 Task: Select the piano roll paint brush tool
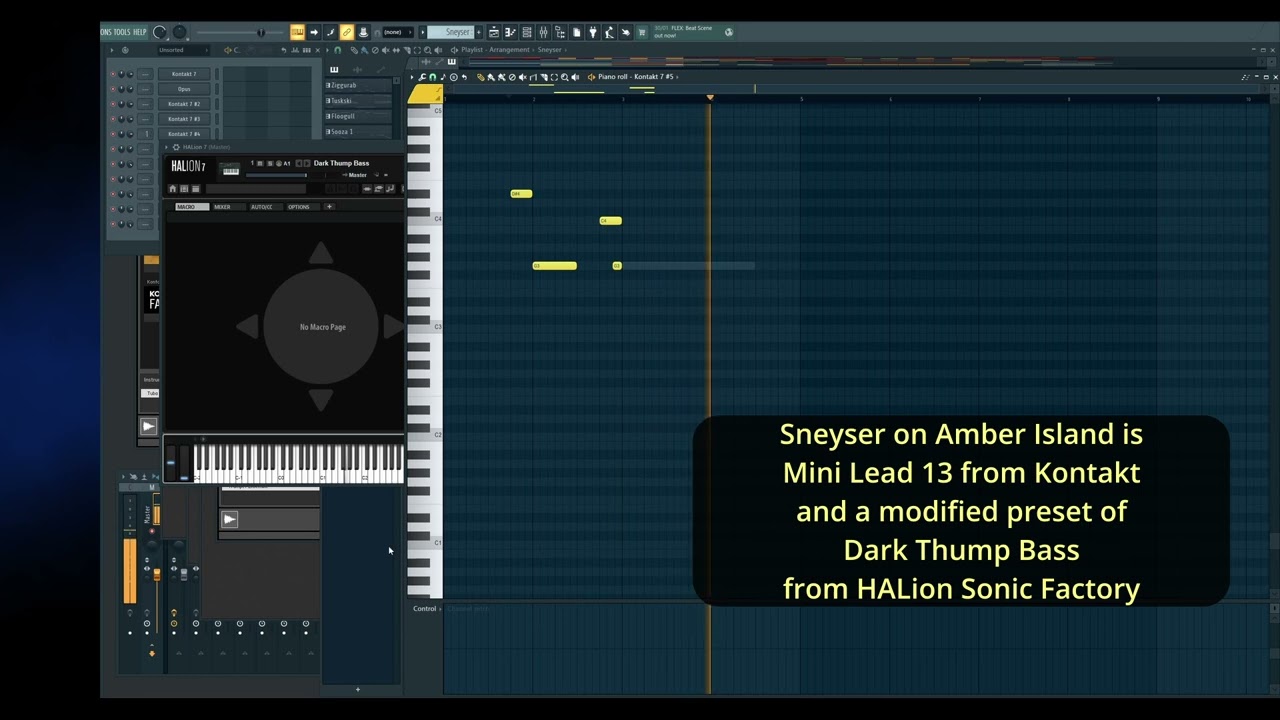pyautogui.click(x=489, y=77)
